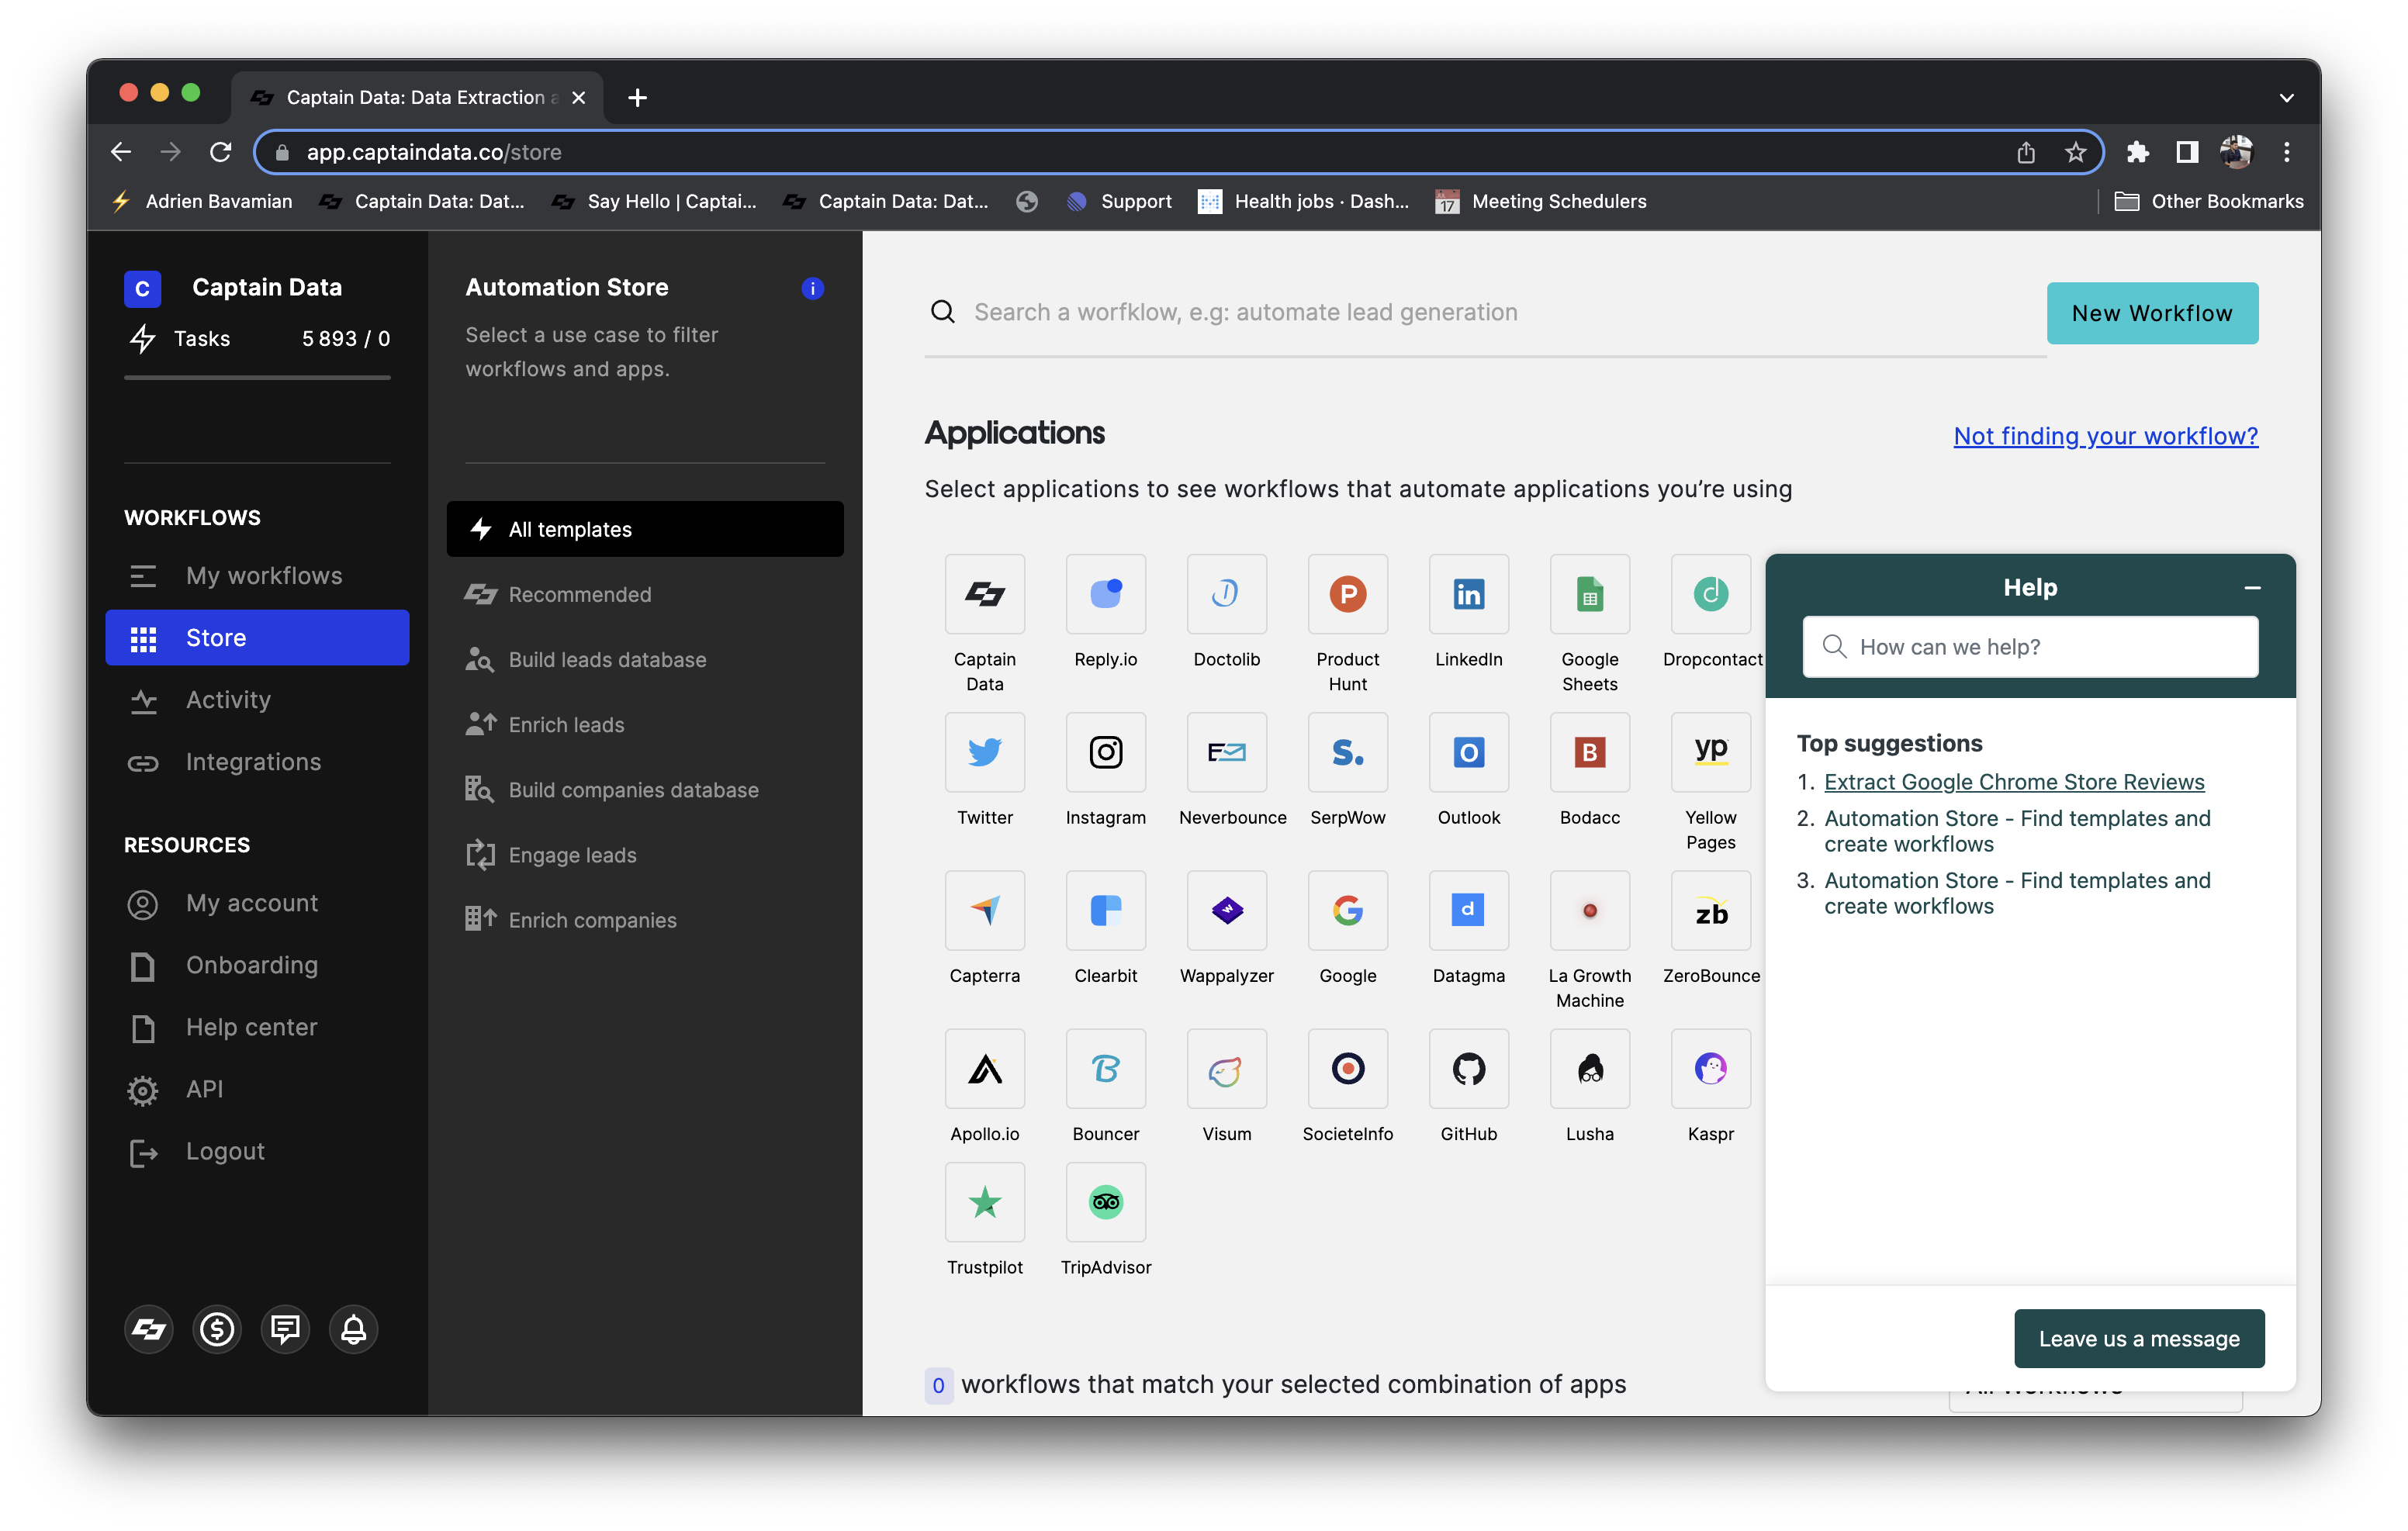Image resolution: width=2408 pixels, height=1531 pixels.
Task: Open Integrations in the sidebar
Action: [257, 762]
